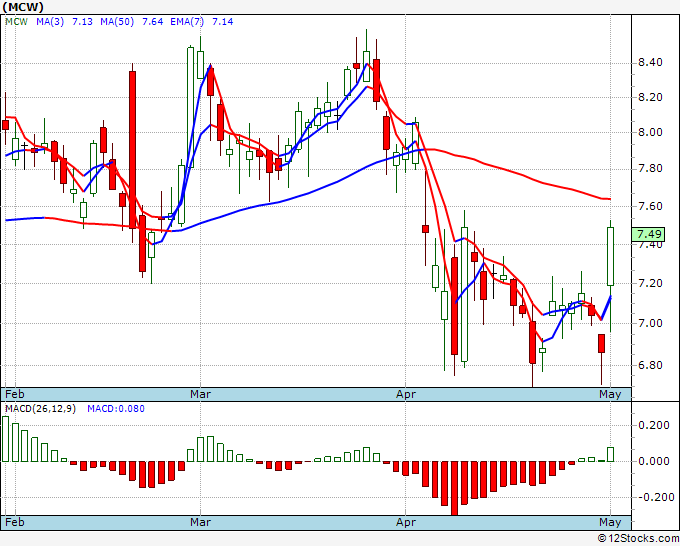Screen dimensions: 680x546
Task: Click the 8.20 price axis label
Action: pyautogui.click(x=651, y=98)
